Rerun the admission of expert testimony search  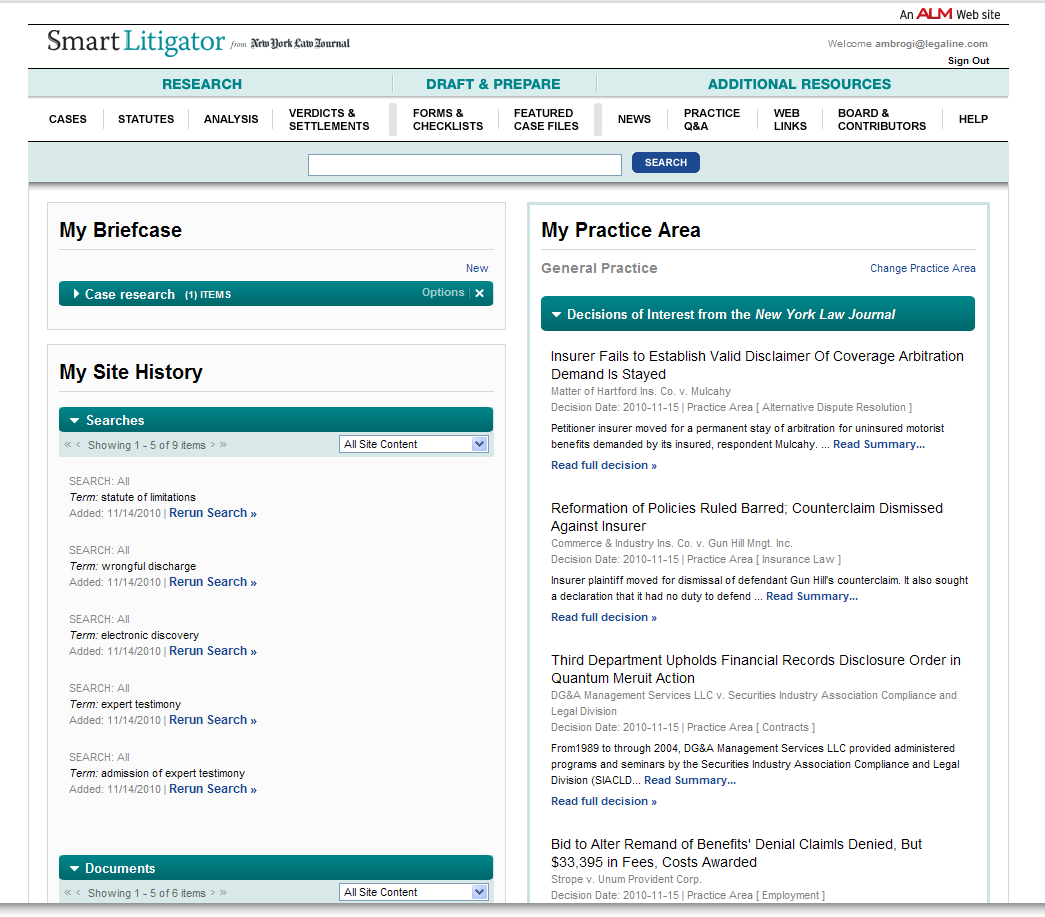click(213, 789)
